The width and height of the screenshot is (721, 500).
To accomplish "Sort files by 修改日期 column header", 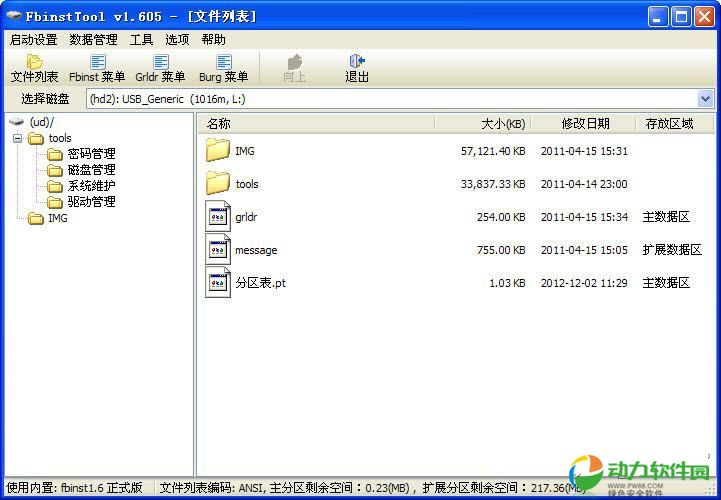I will point(584,124).
